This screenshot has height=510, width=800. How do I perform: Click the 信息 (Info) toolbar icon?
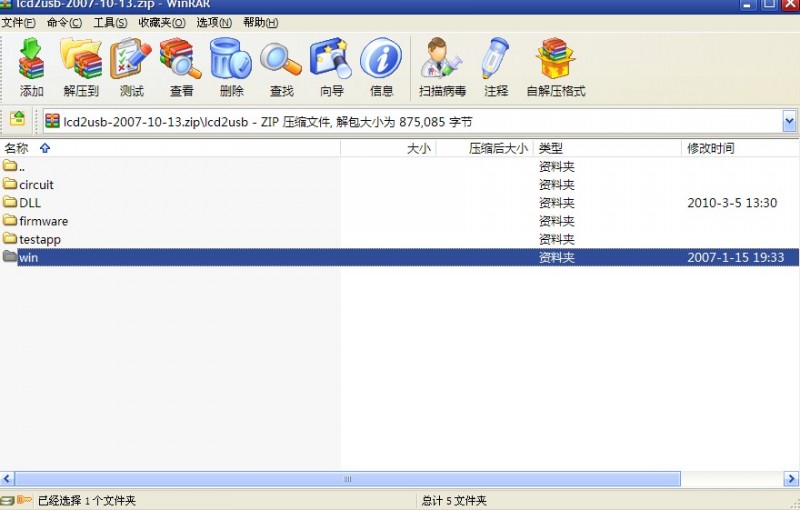point(381,60)
